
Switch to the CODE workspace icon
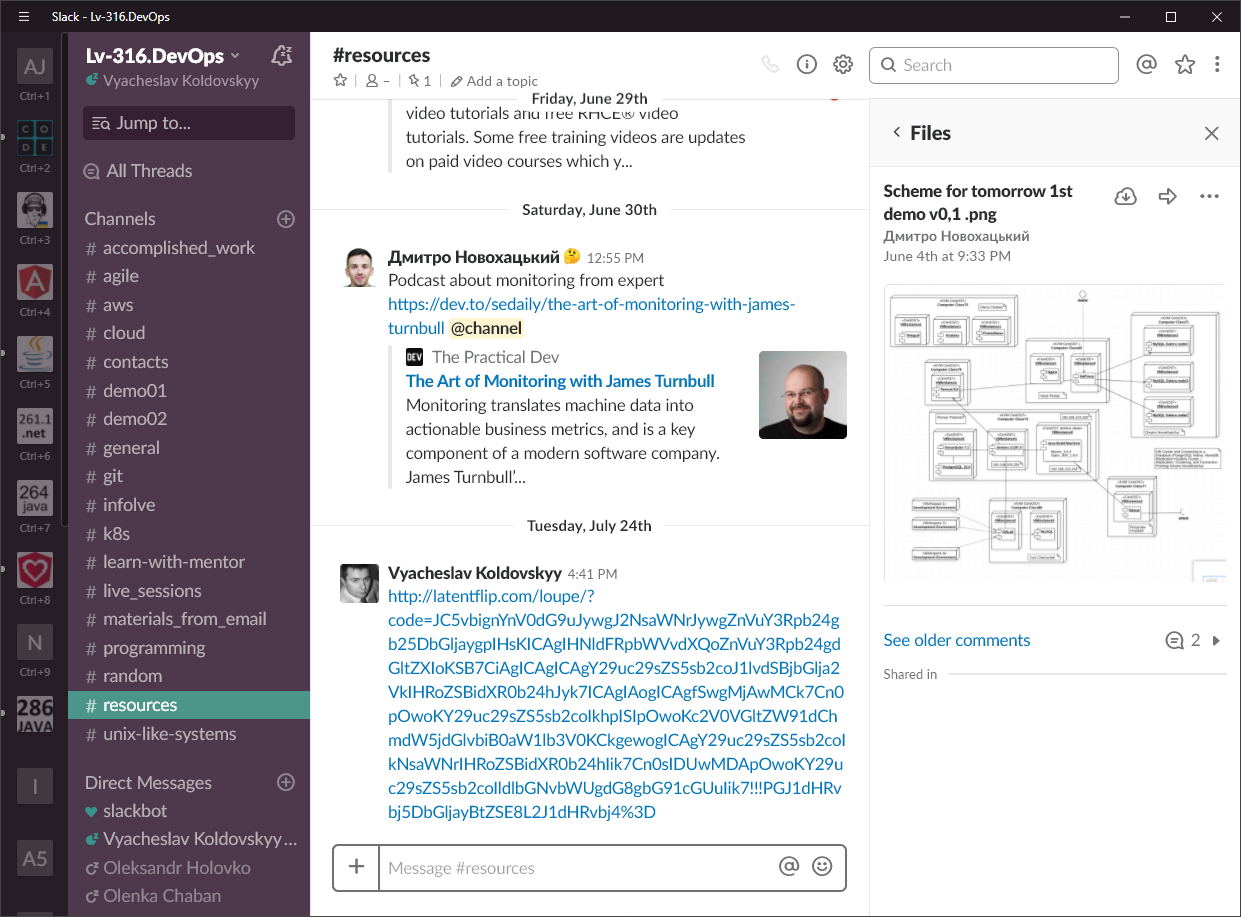[x=35, y=140]
